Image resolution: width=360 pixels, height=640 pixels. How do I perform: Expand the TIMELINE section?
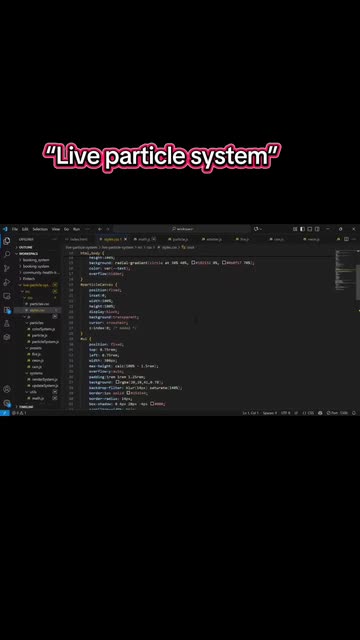(x=26, y=407)
